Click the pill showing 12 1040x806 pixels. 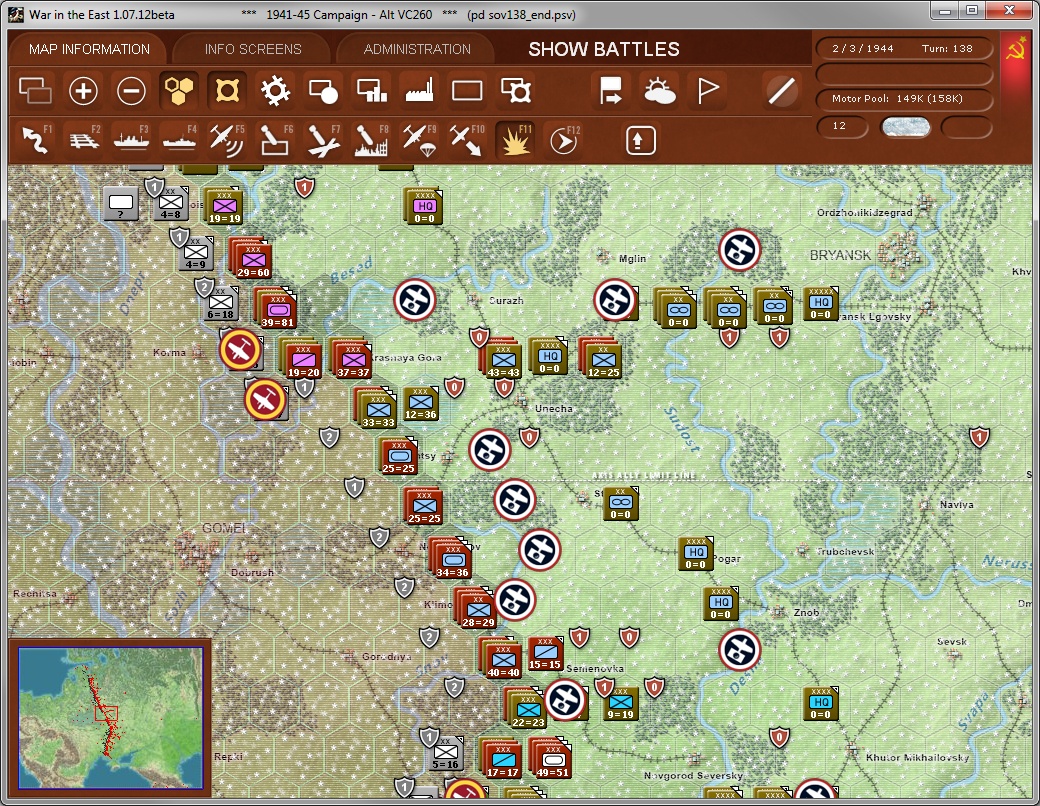(x=842, y=126)
